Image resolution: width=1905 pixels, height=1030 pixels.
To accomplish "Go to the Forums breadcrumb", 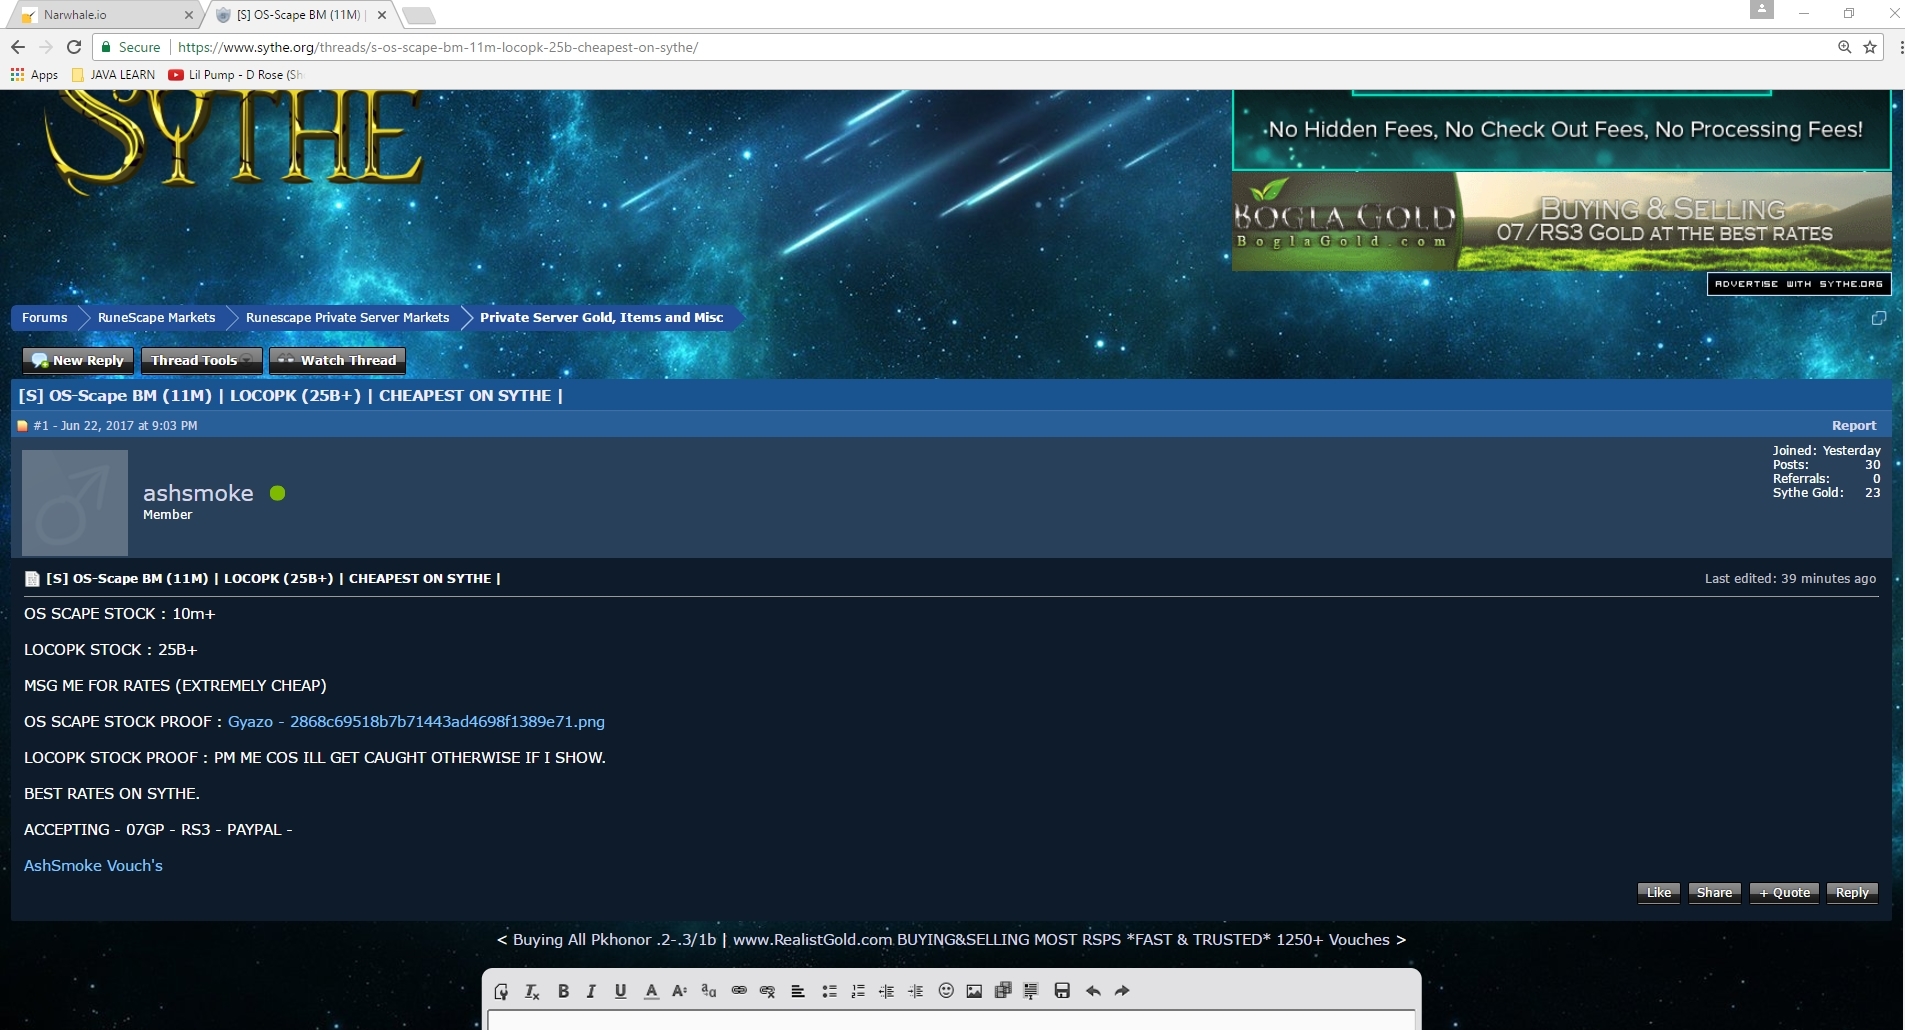I will click(x=45, y=318).
